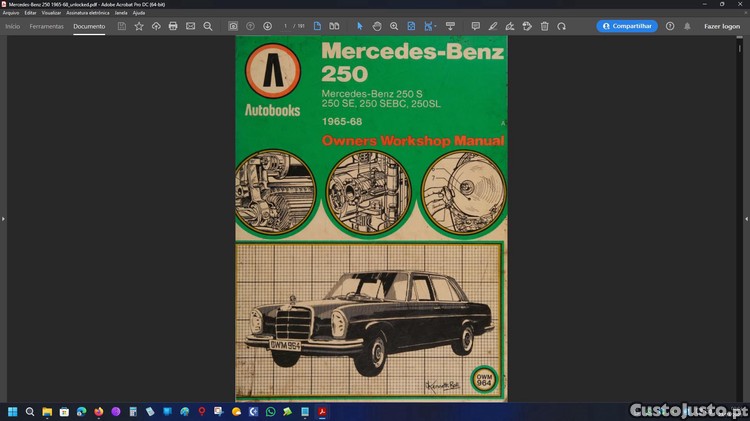The height and width of the screenshot is (421, 750).
Task: Expand the left navigation pane
Action: pos(3,218)
